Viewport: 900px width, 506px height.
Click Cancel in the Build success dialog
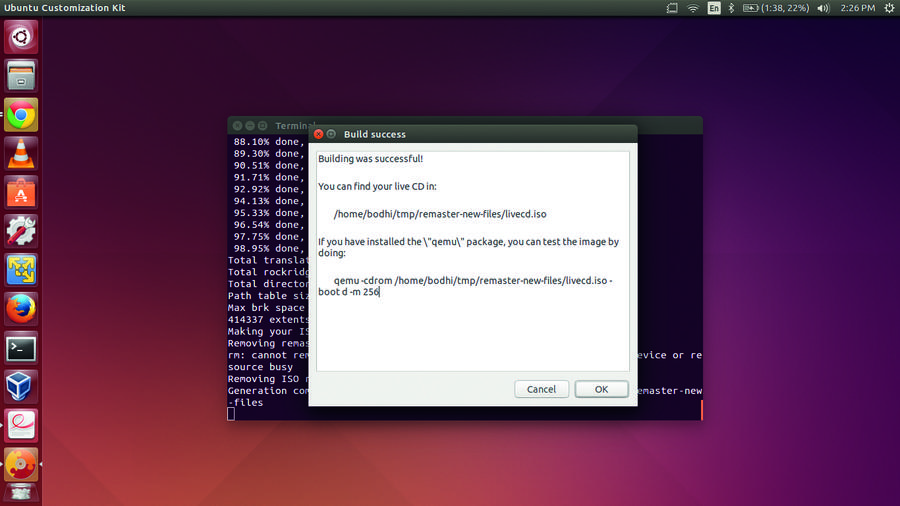(541, 389)
